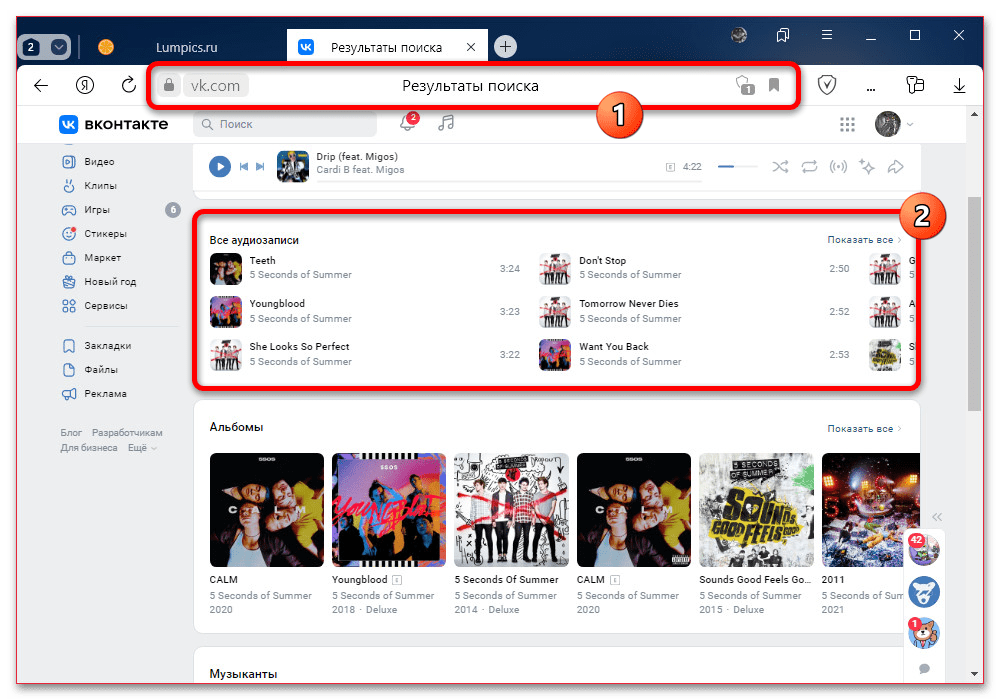Open messages speech bubble icon
This screenshot has width=1000, height=700.
click(924, 668)
